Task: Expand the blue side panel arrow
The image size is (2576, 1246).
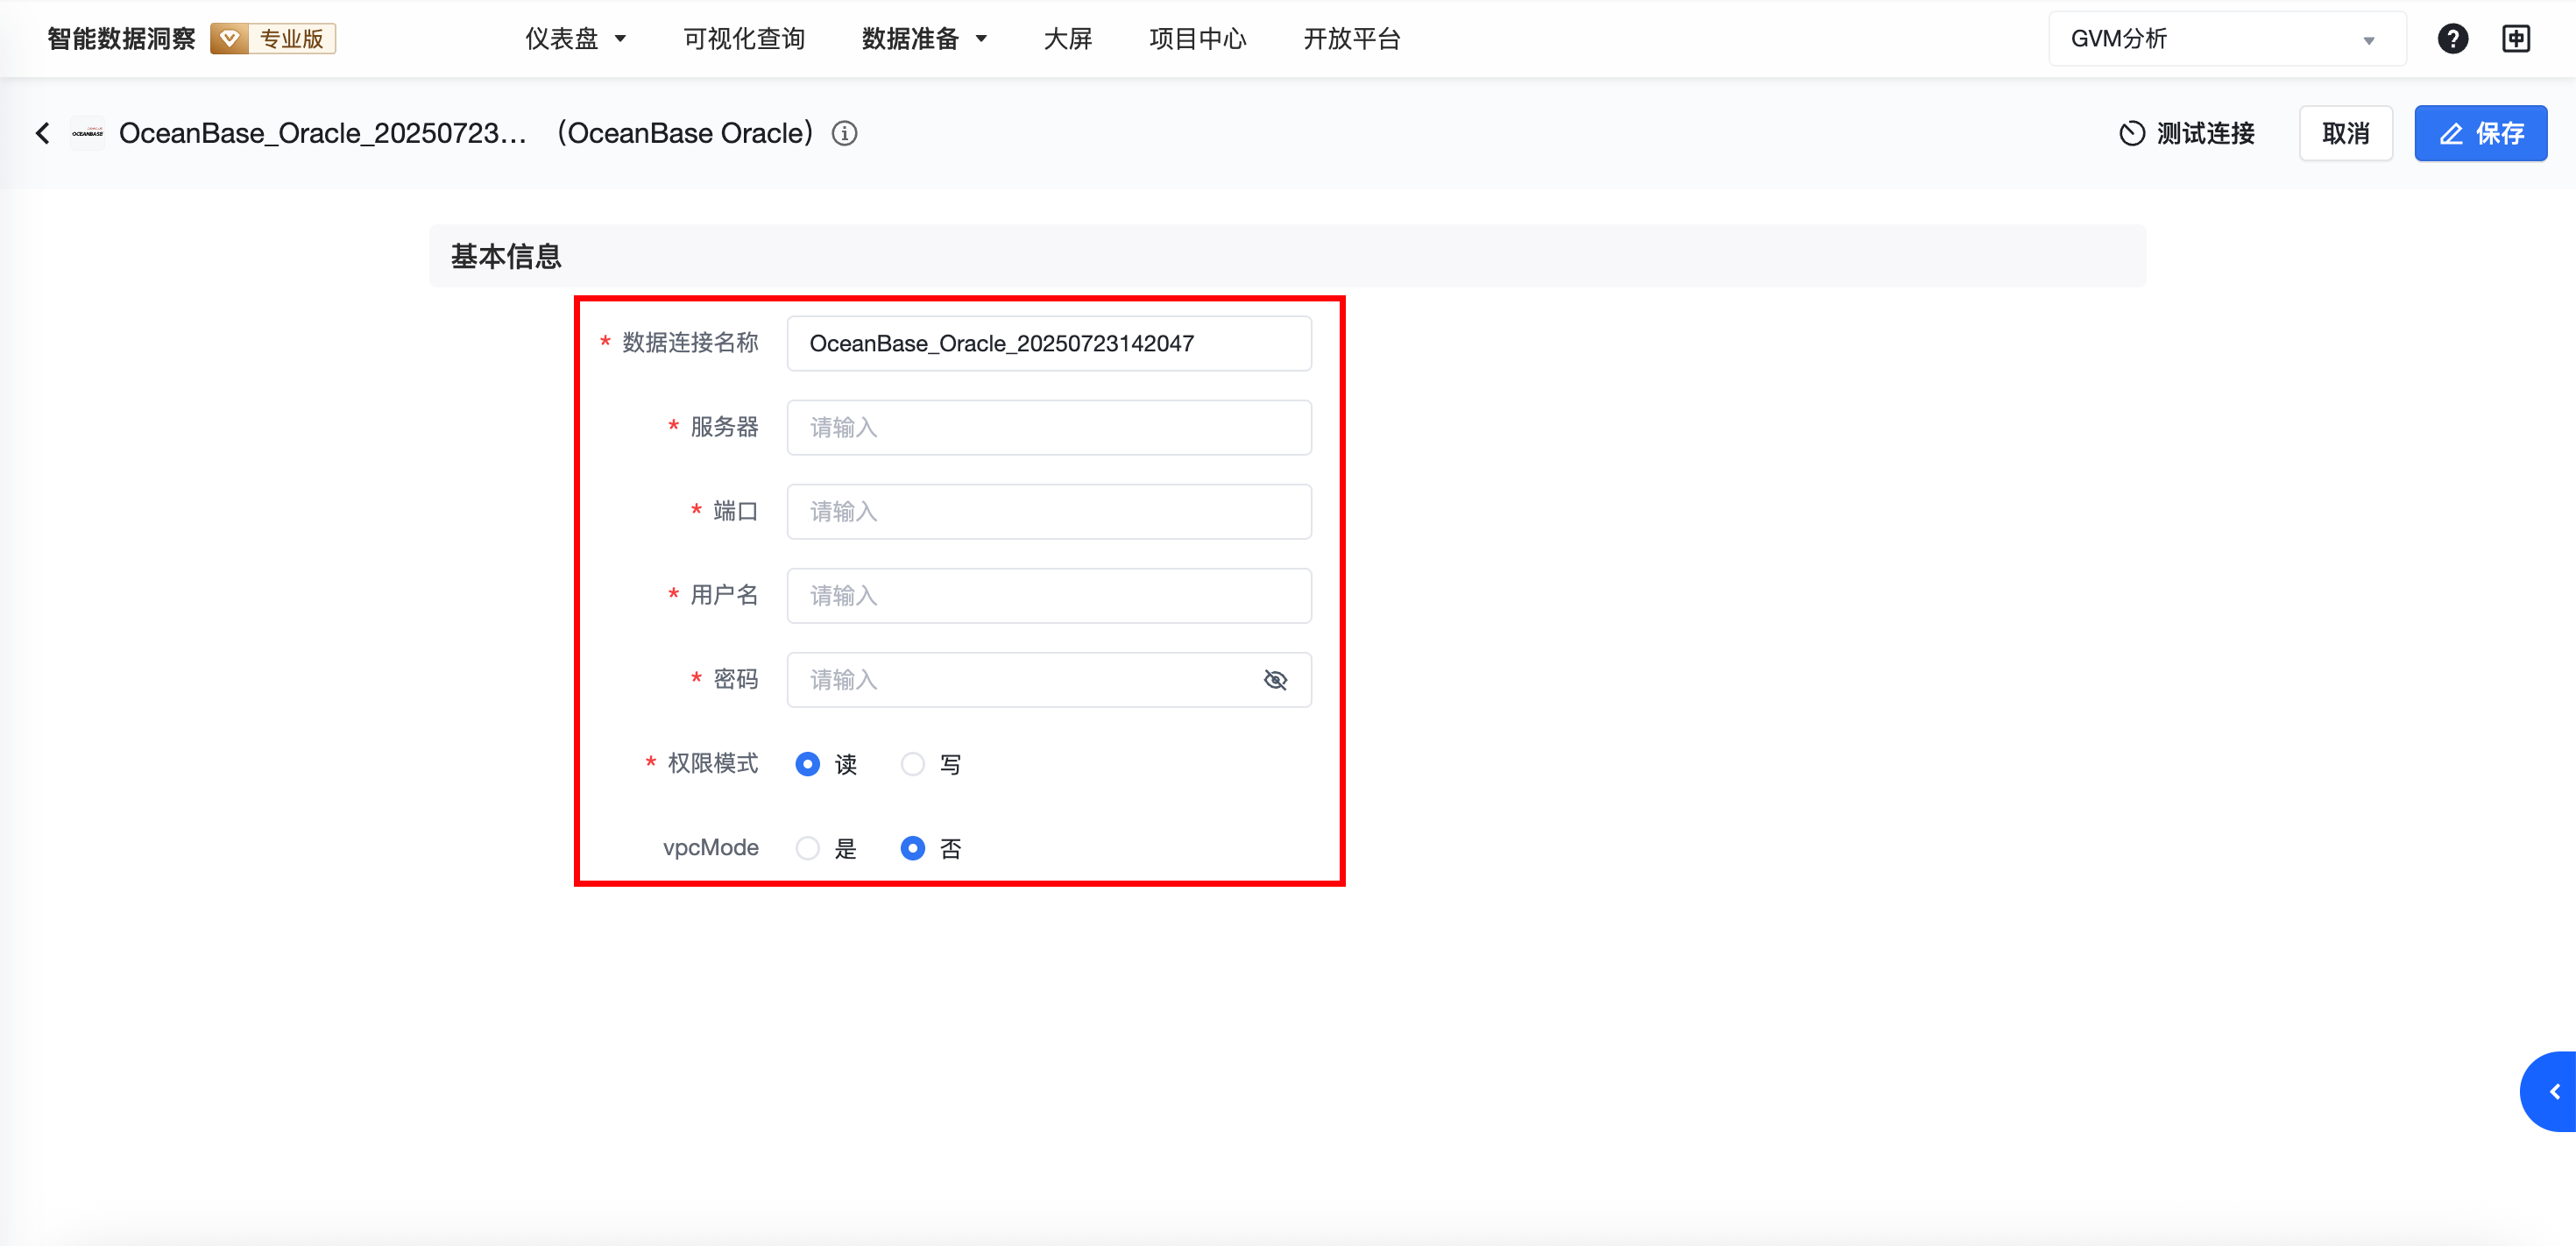Action: [2553, 1091]
